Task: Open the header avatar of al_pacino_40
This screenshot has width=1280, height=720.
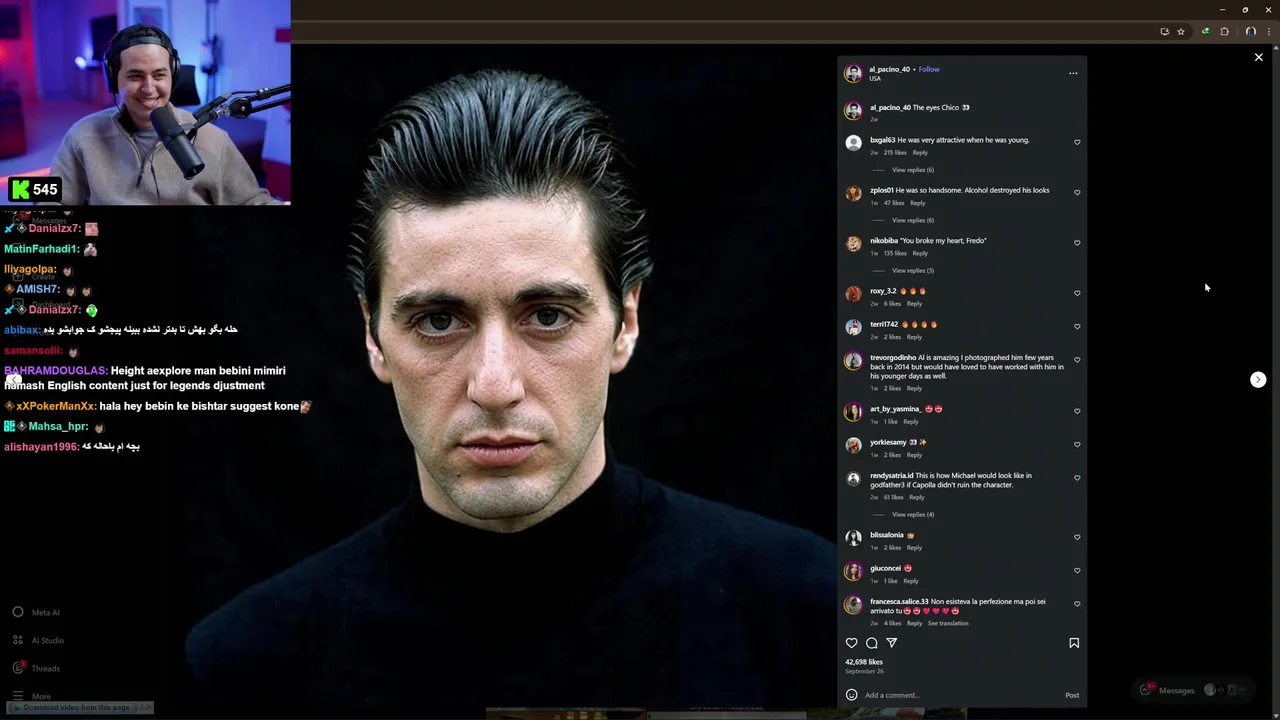Action: 853,73
